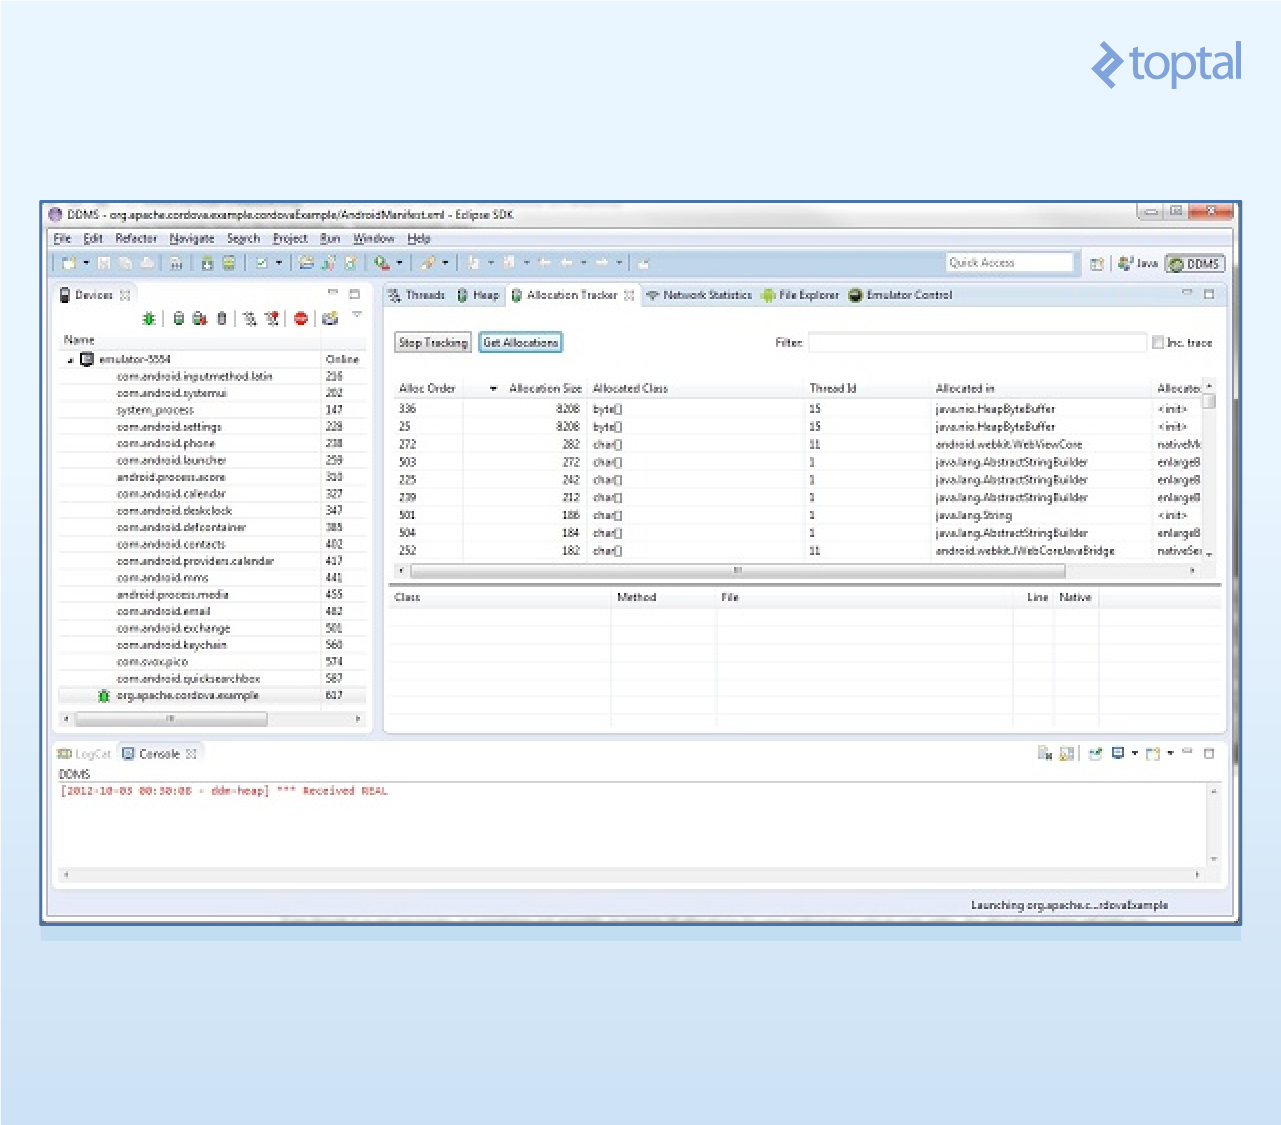This screenshot has height=1125, width=1281.
Task: Pin the Console view
Action: (1095, 753)
